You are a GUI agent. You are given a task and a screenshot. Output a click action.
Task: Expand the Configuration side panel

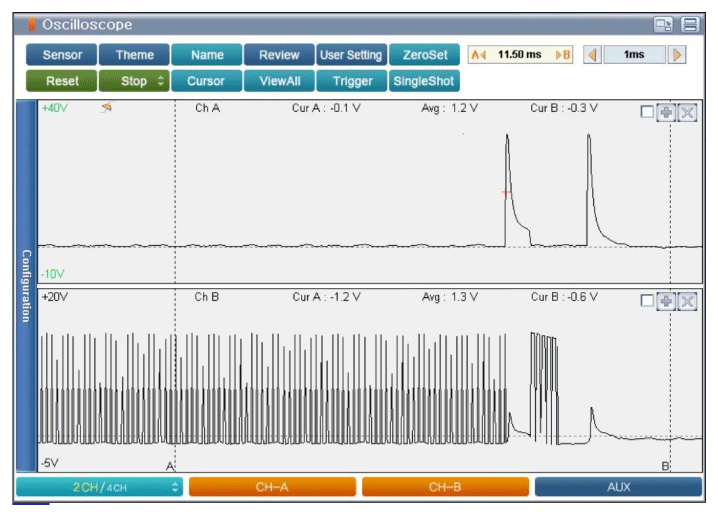[27, 285]
